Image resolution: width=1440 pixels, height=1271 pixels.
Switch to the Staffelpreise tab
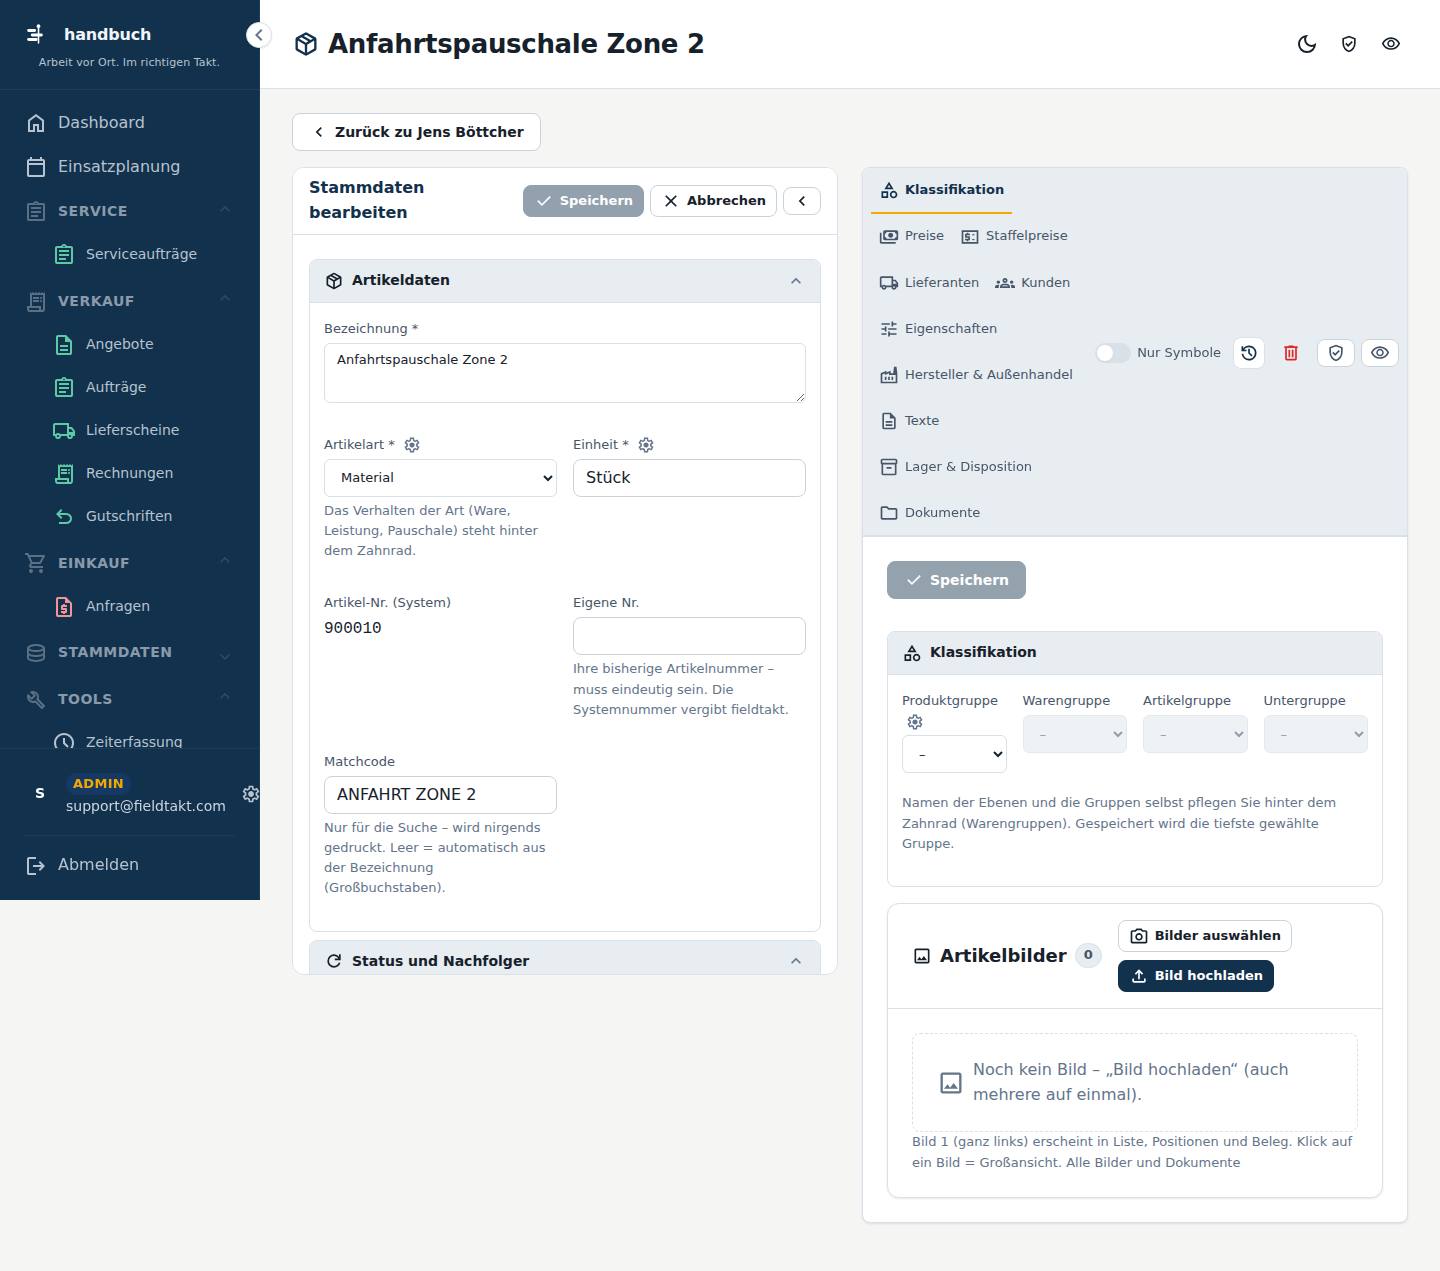[x=1014, y=236]
